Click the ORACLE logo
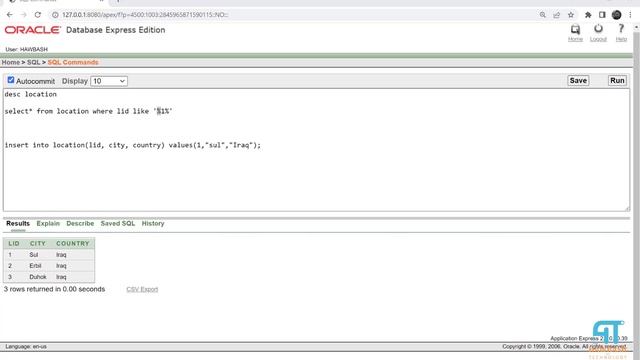The height and width of the screenshot is (360, 640). 33,30
